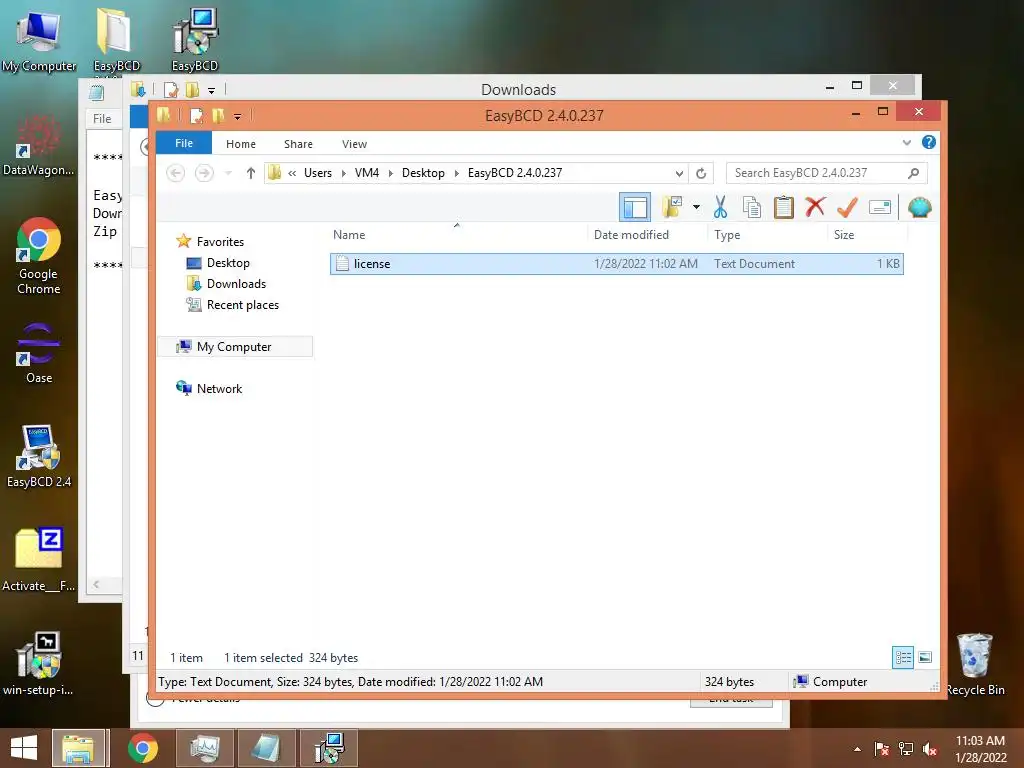This screenshot has height=768, width=1024.
Task: Click the orange checkmark Properties icon
Action: coord(847,208)
